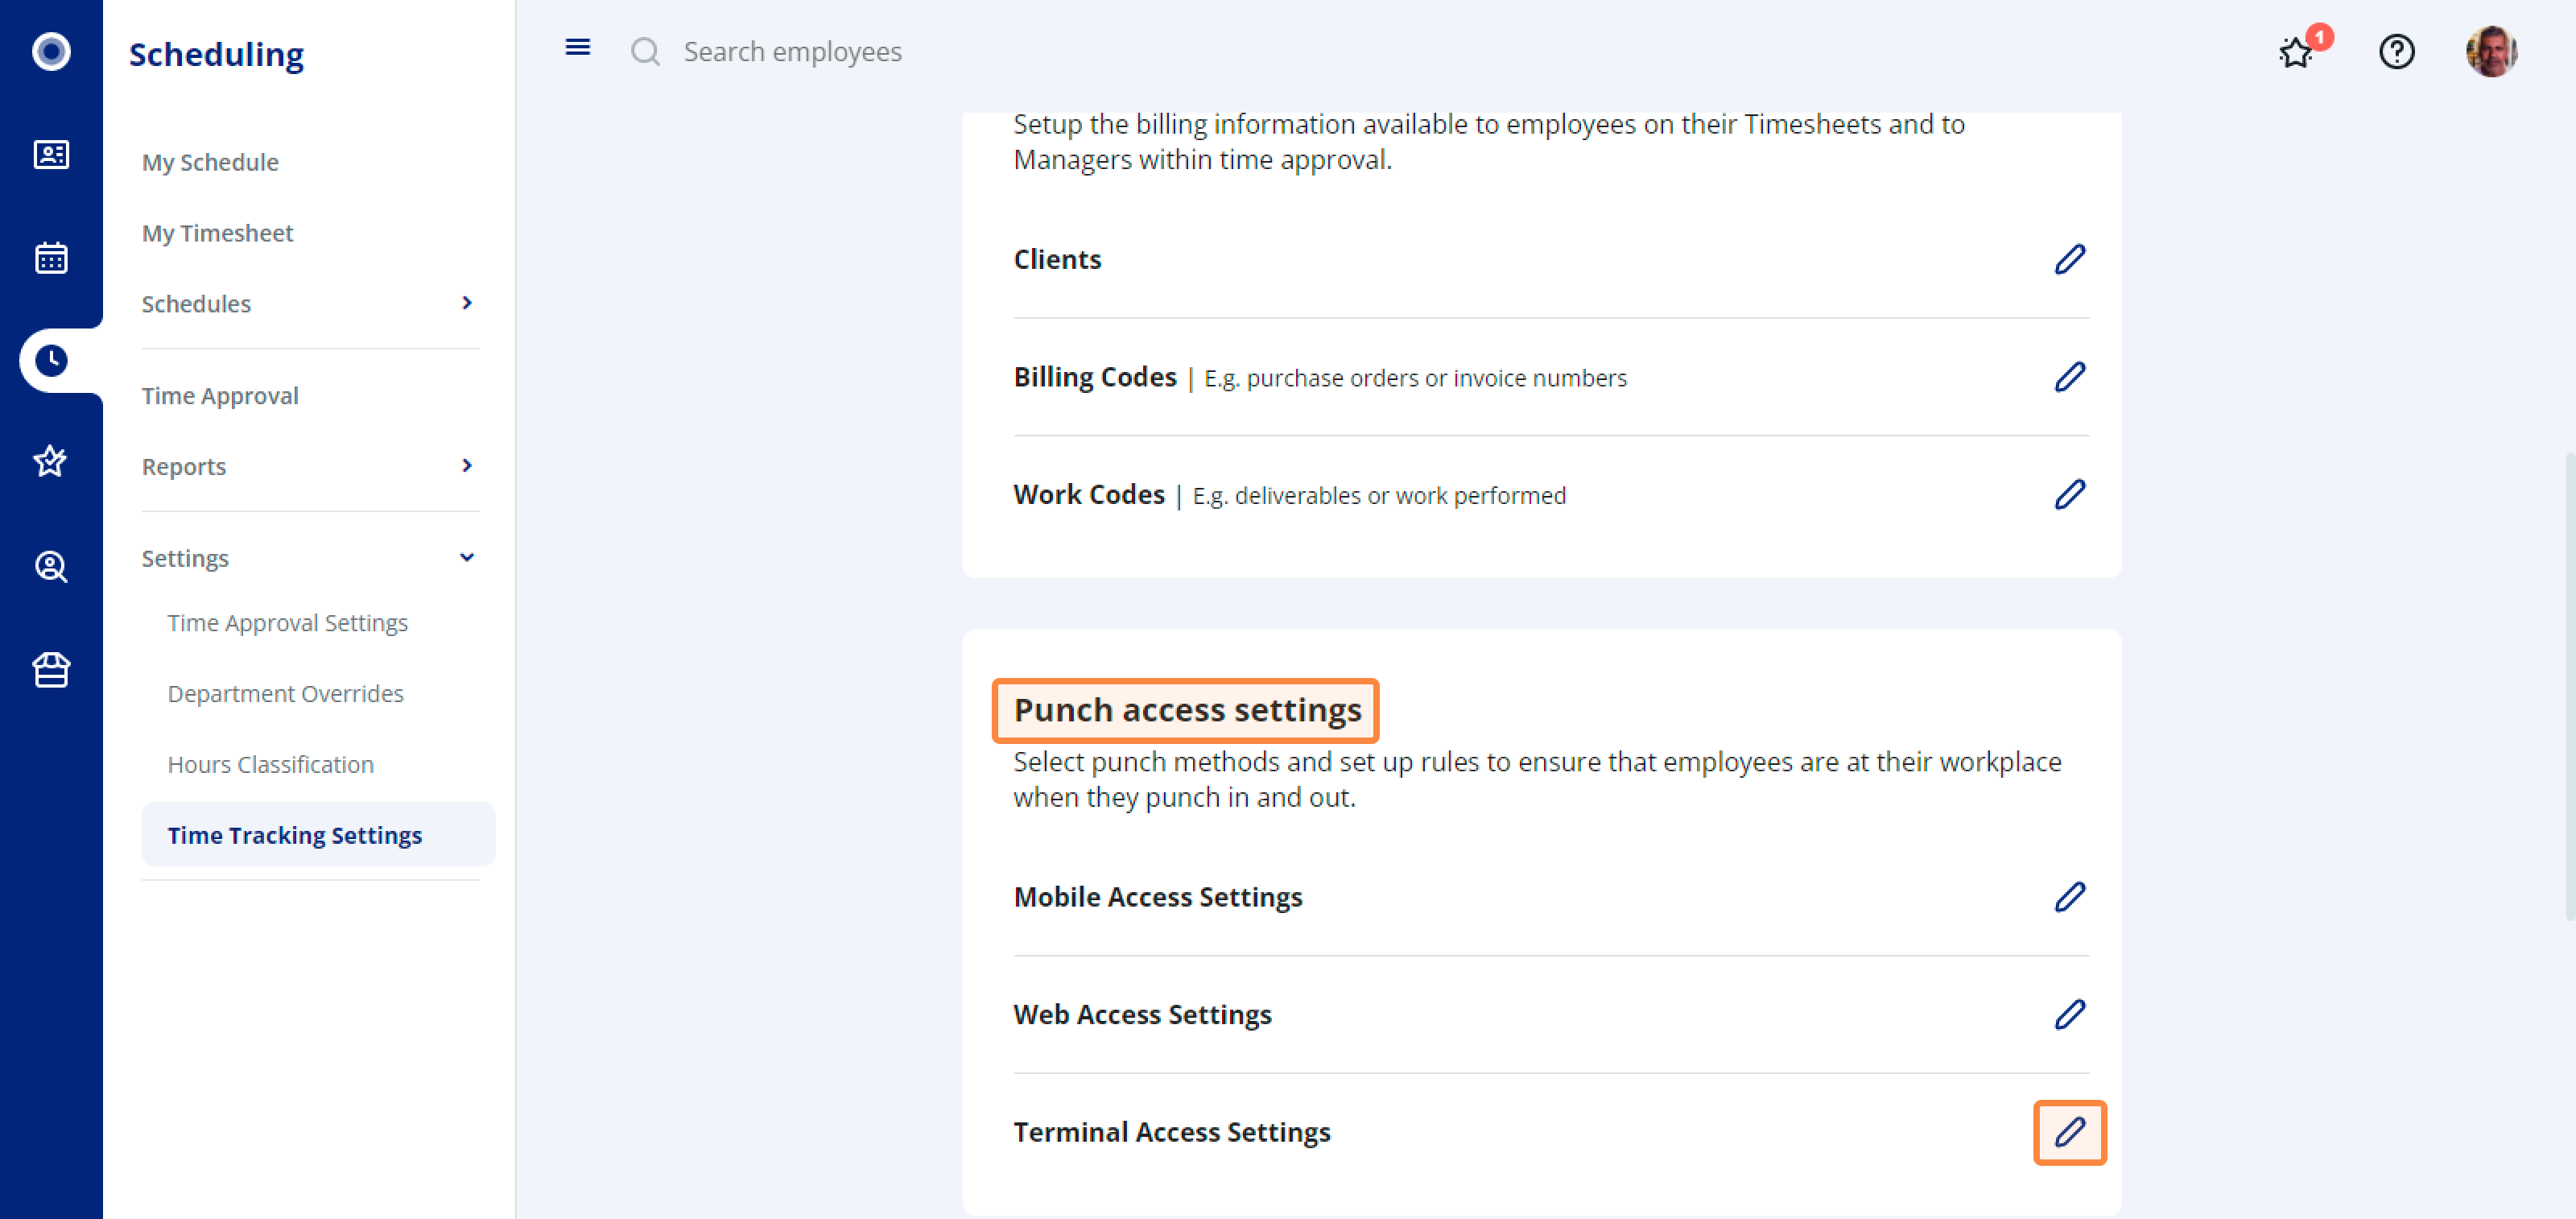Open the employee profile card icon
Image resolution: width=2576 pixels, height=1219 pixels.
coord(51,154)
